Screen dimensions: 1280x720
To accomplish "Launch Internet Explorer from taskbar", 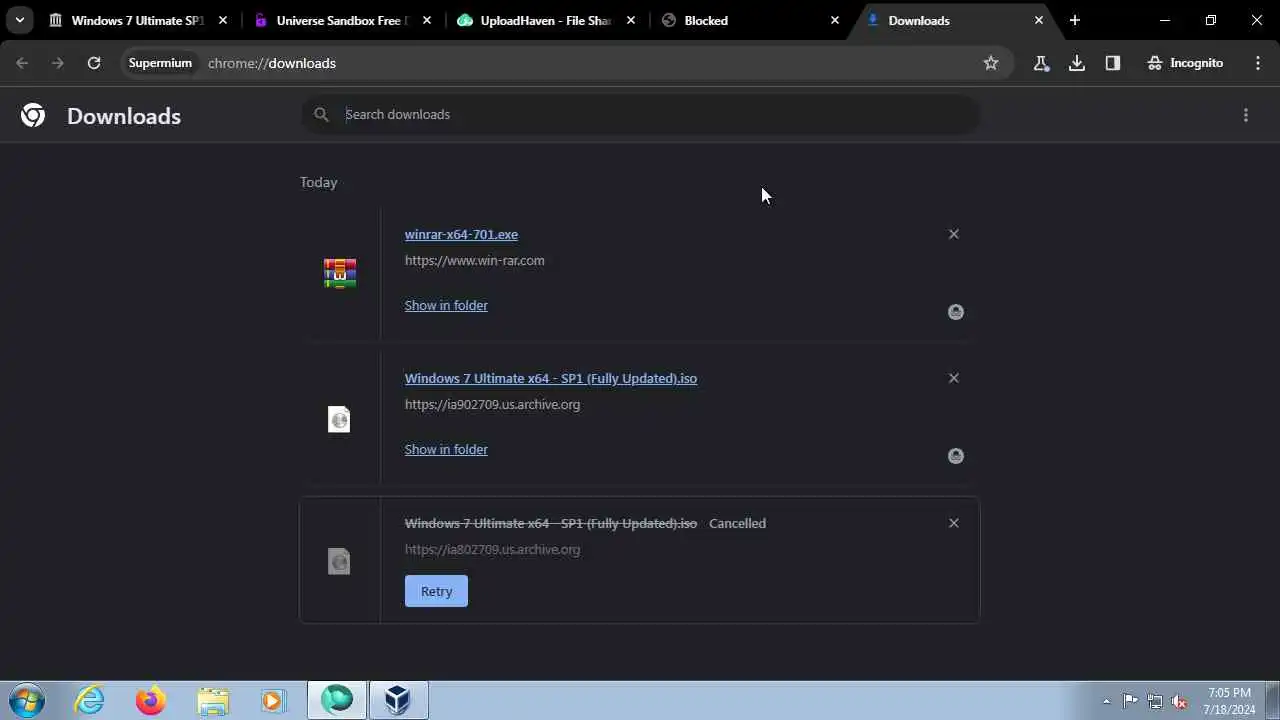I will pos(90,700).
